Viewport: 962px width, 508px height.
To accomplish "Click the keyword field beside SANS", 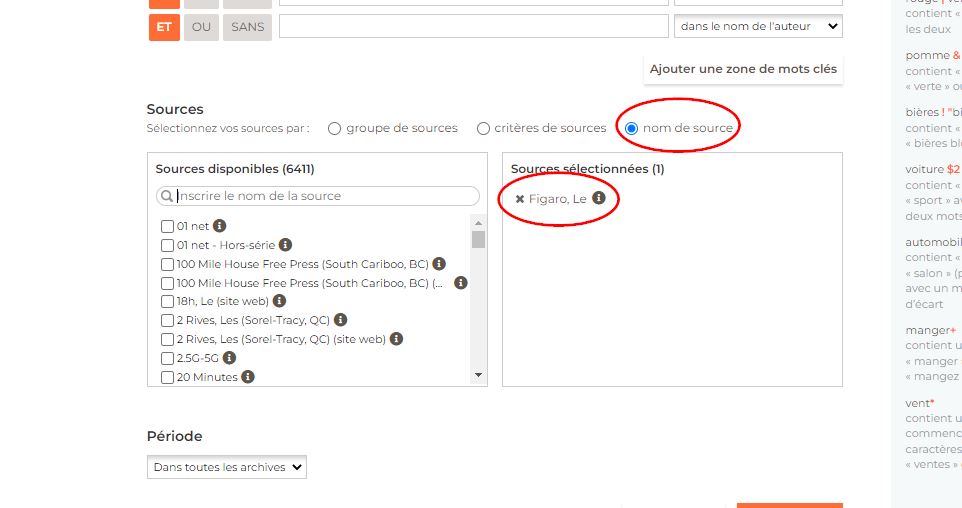I will click(474, 26).
